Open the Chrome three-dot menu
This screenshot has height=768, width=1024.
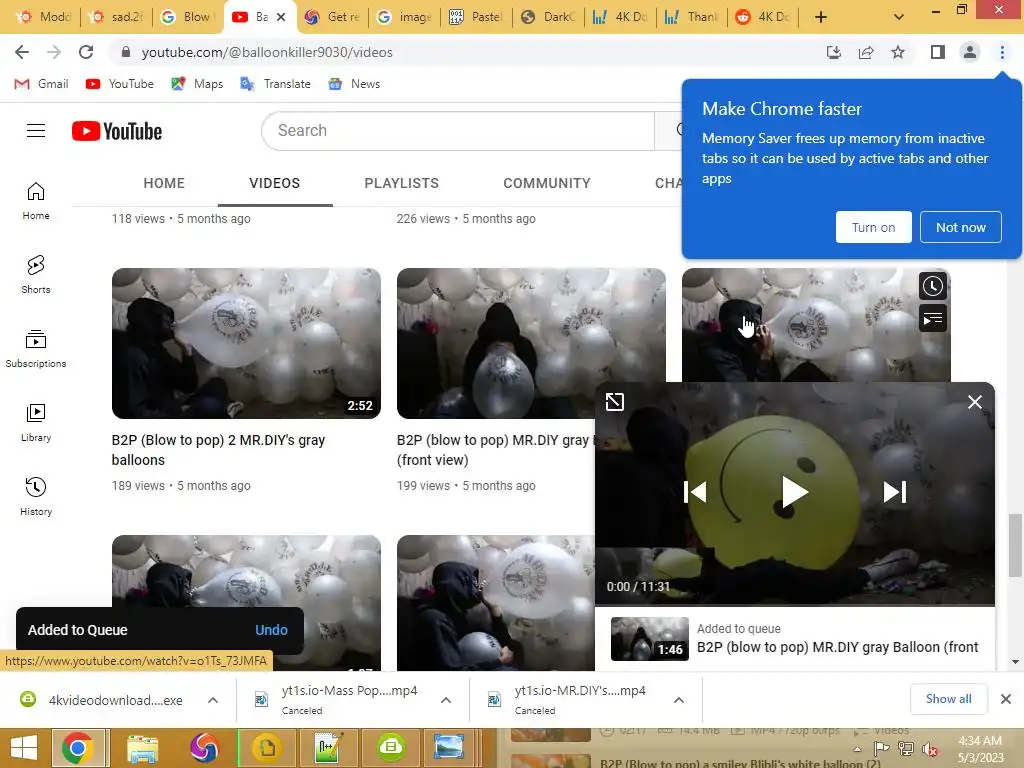pyautogui.click(x=1002, y=52)
